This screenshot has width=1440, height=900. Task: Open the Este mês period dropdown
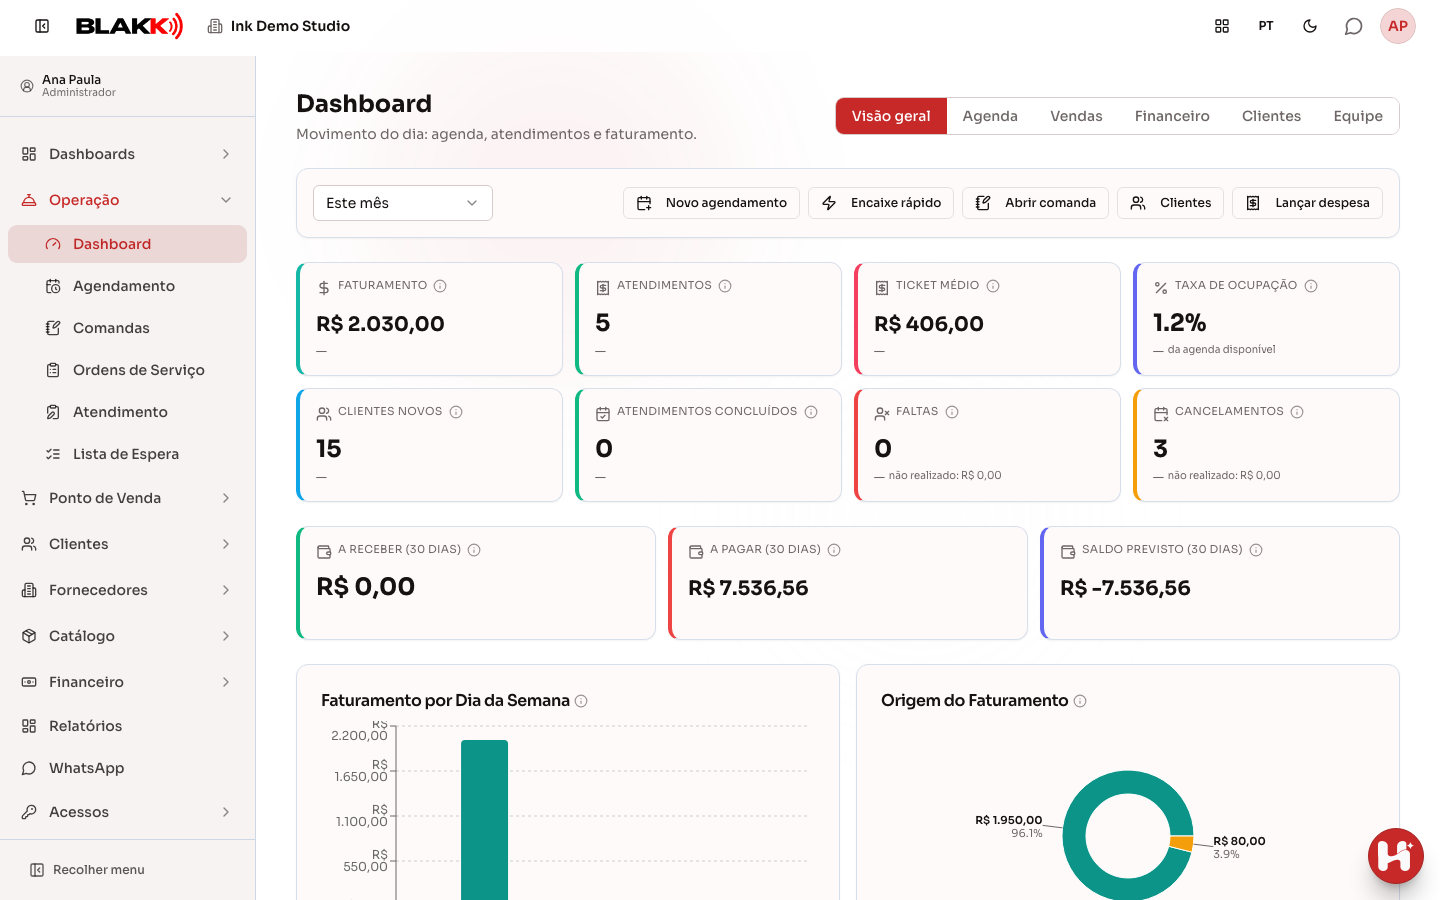point(403,203)
